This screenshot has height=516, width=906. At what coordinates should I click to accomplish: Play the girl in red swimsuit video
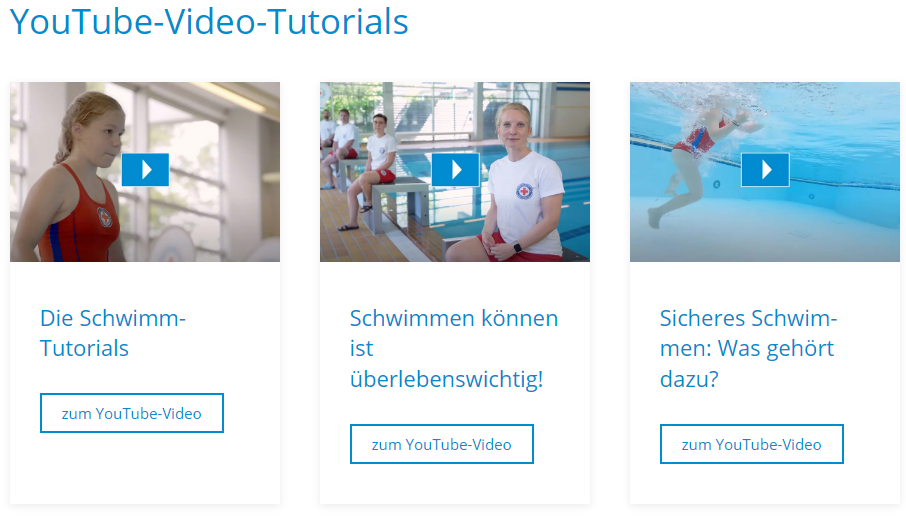point(145,169)
